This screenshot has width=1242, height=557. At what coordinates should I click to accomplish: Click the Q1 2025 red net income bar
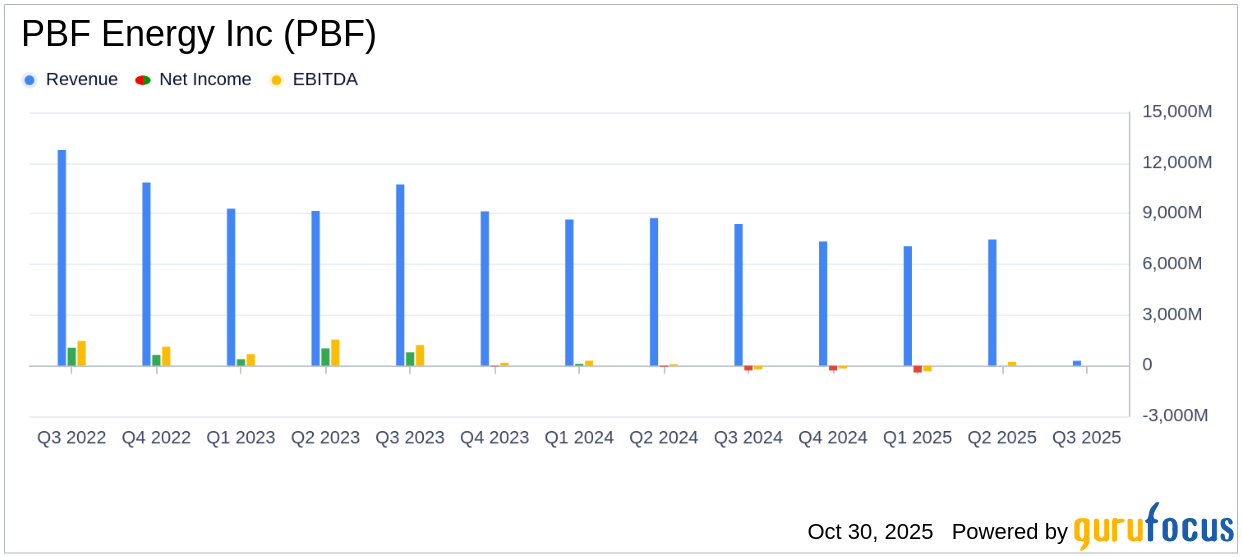coord(918,369)
